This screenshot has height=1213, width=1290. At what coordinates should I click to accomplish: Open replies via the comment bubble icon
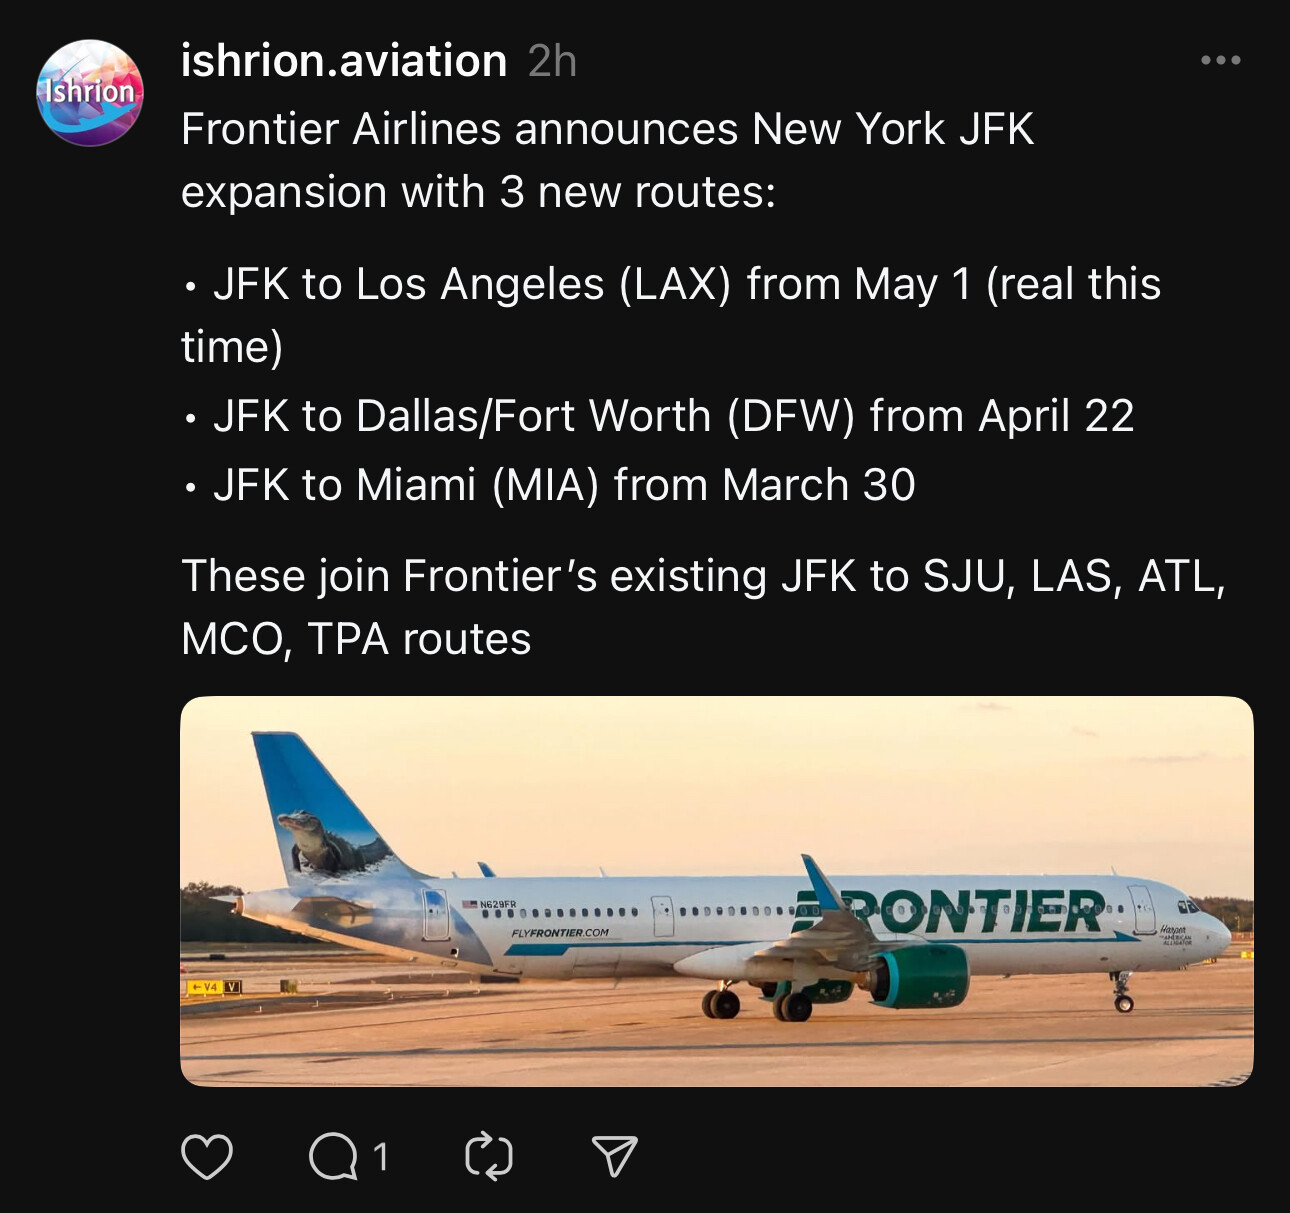[333, 1157]
